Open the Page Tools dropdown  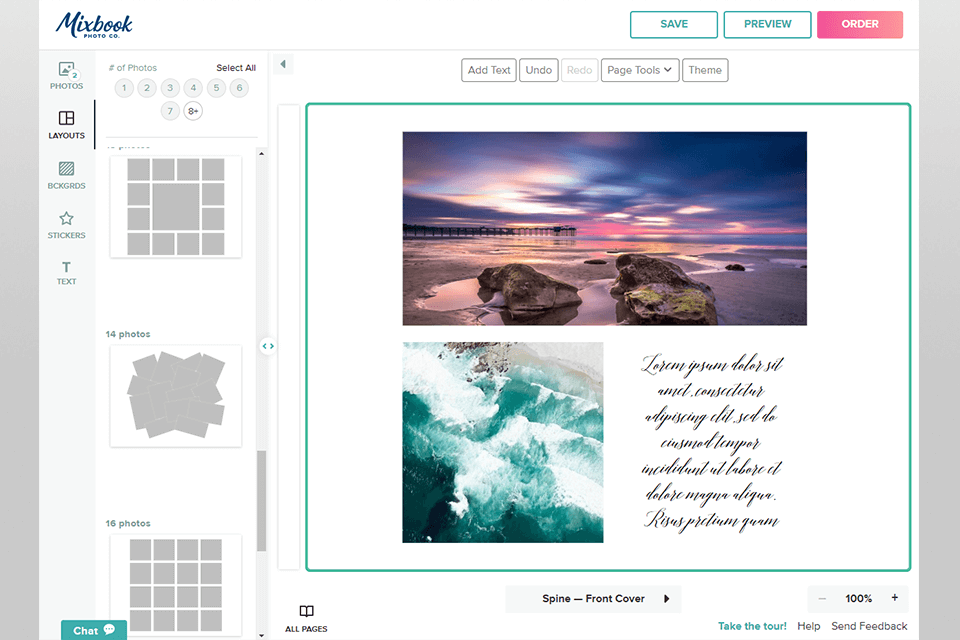[x=640, y=70]
